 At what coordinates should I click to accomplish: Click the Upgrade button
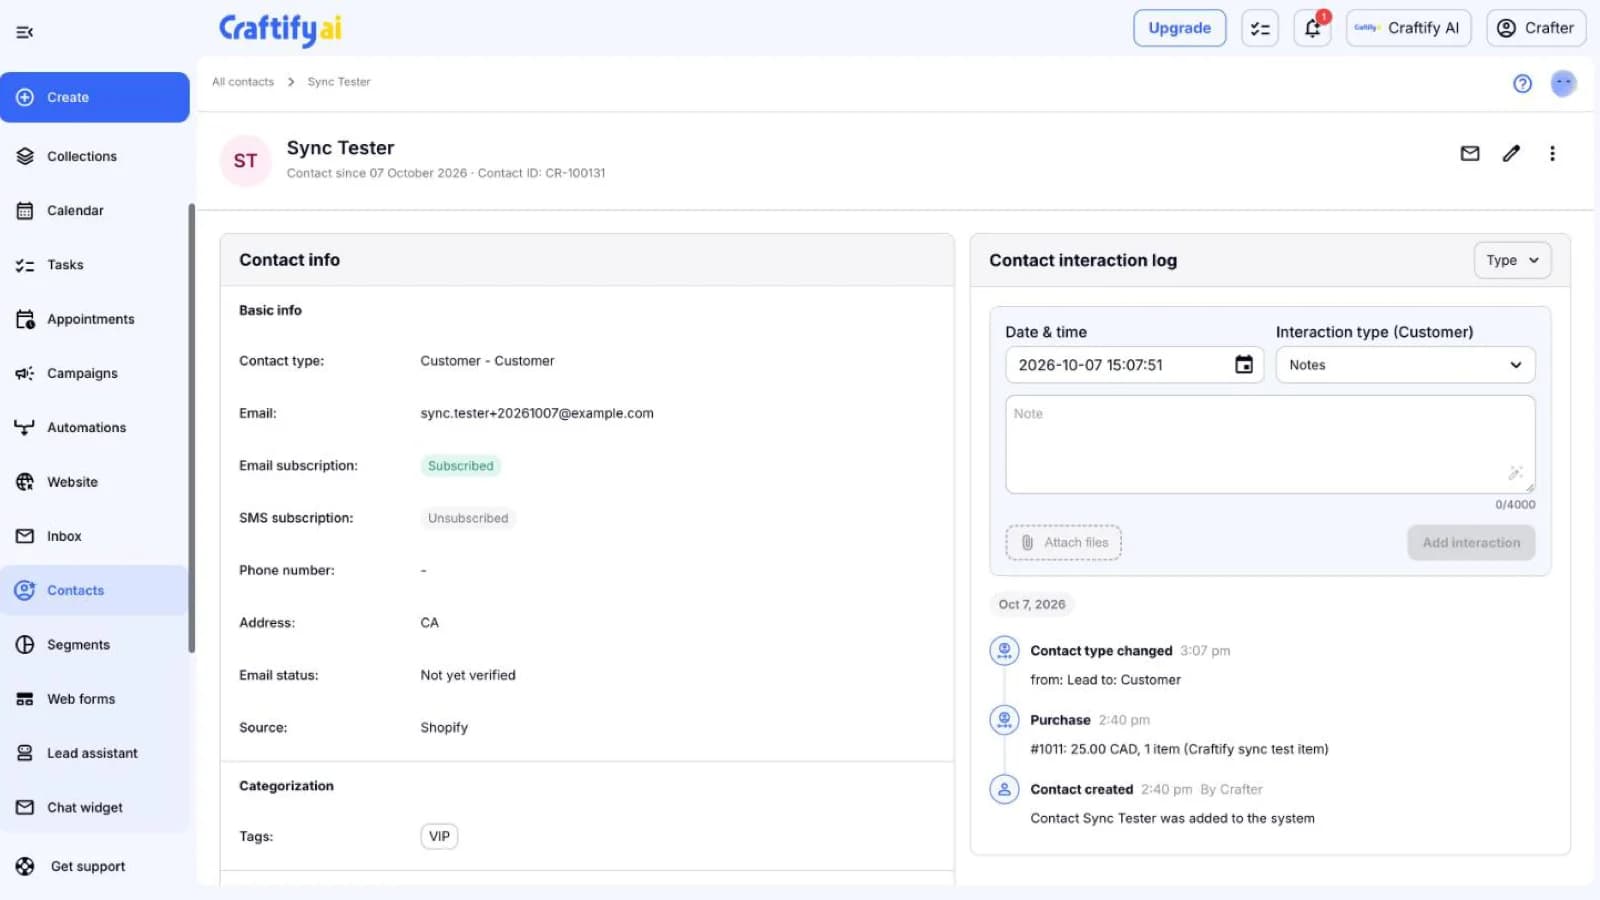1179,28
